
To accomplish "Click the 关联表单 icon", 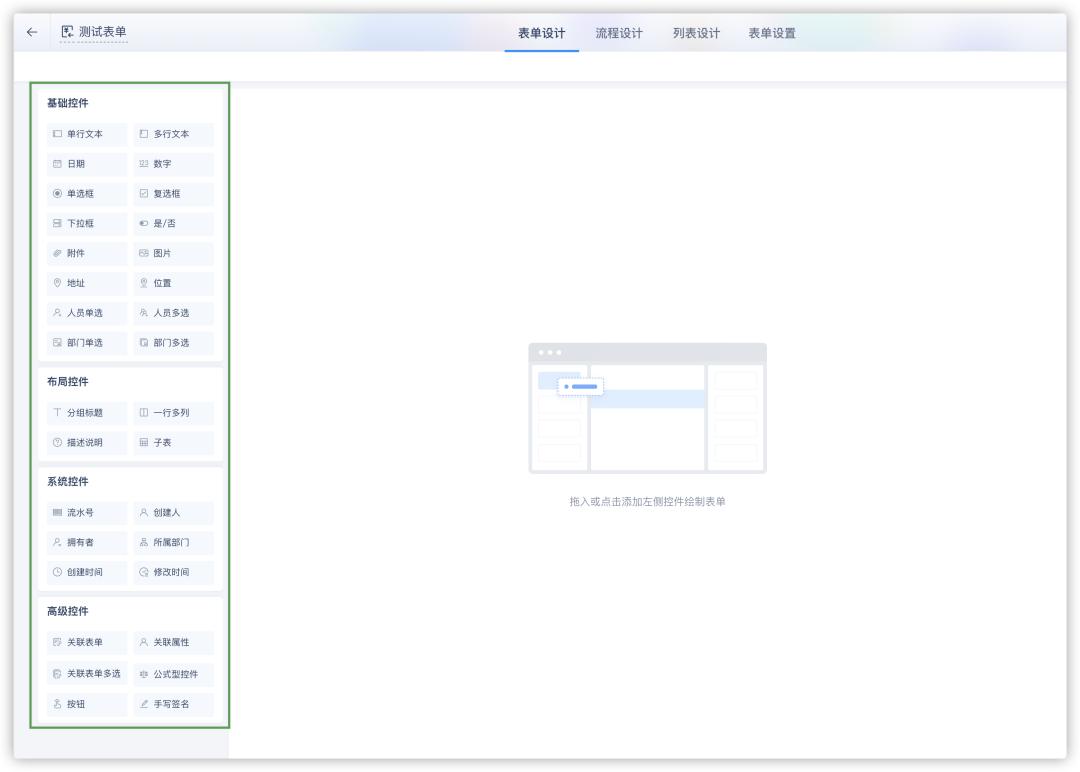I will 57,642.
